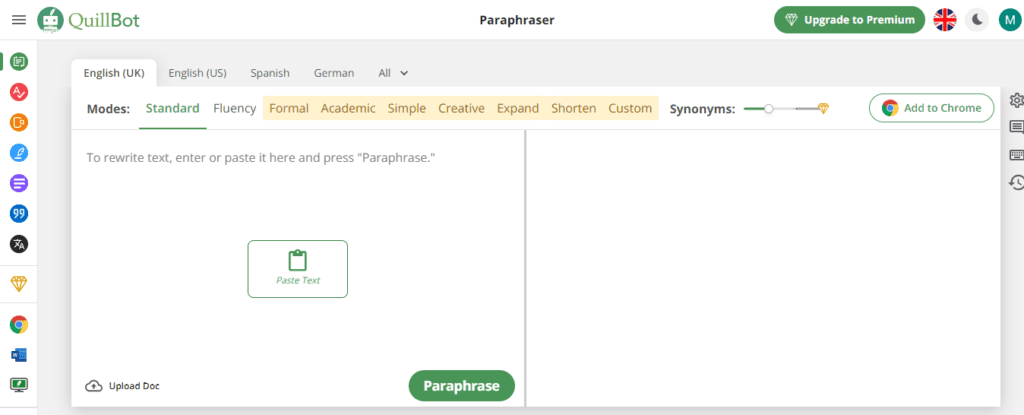Open the keyboard hotkeys icon
This screenshot has width=1024, height=415.
(x=1016, y=155)
